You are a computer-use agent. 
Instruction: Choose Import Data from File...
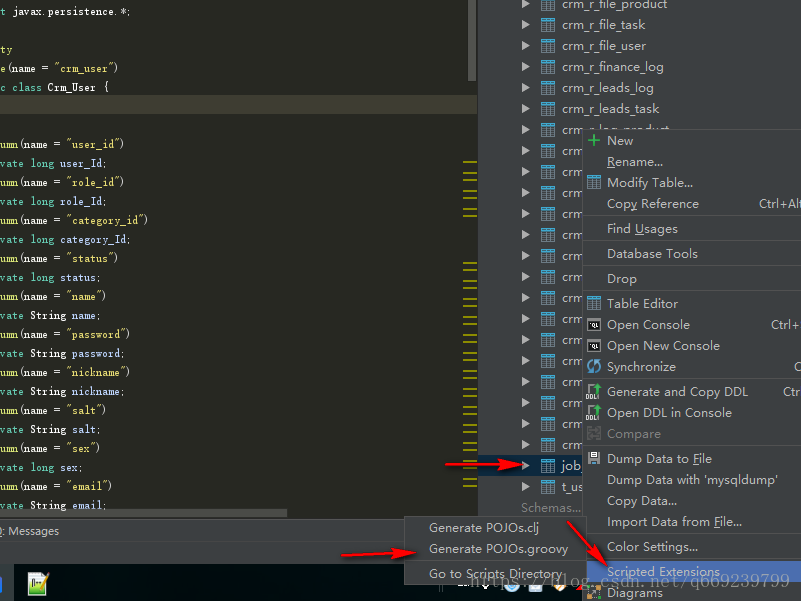[692, 521]
